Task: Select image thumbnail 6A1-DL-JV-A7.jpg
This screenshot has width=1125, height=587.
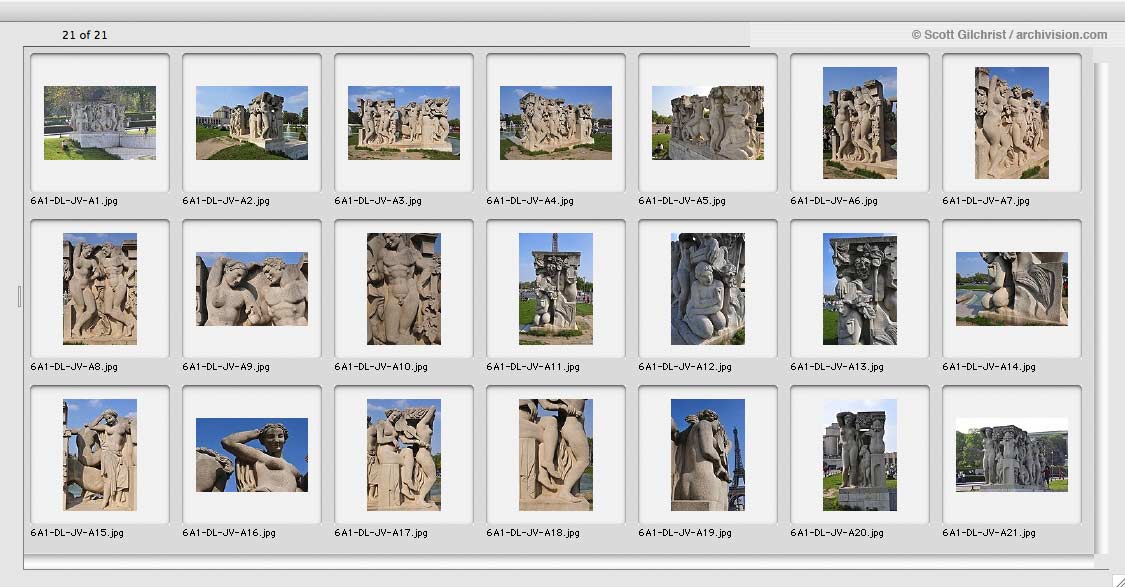Action: [x=1012, y=123]
